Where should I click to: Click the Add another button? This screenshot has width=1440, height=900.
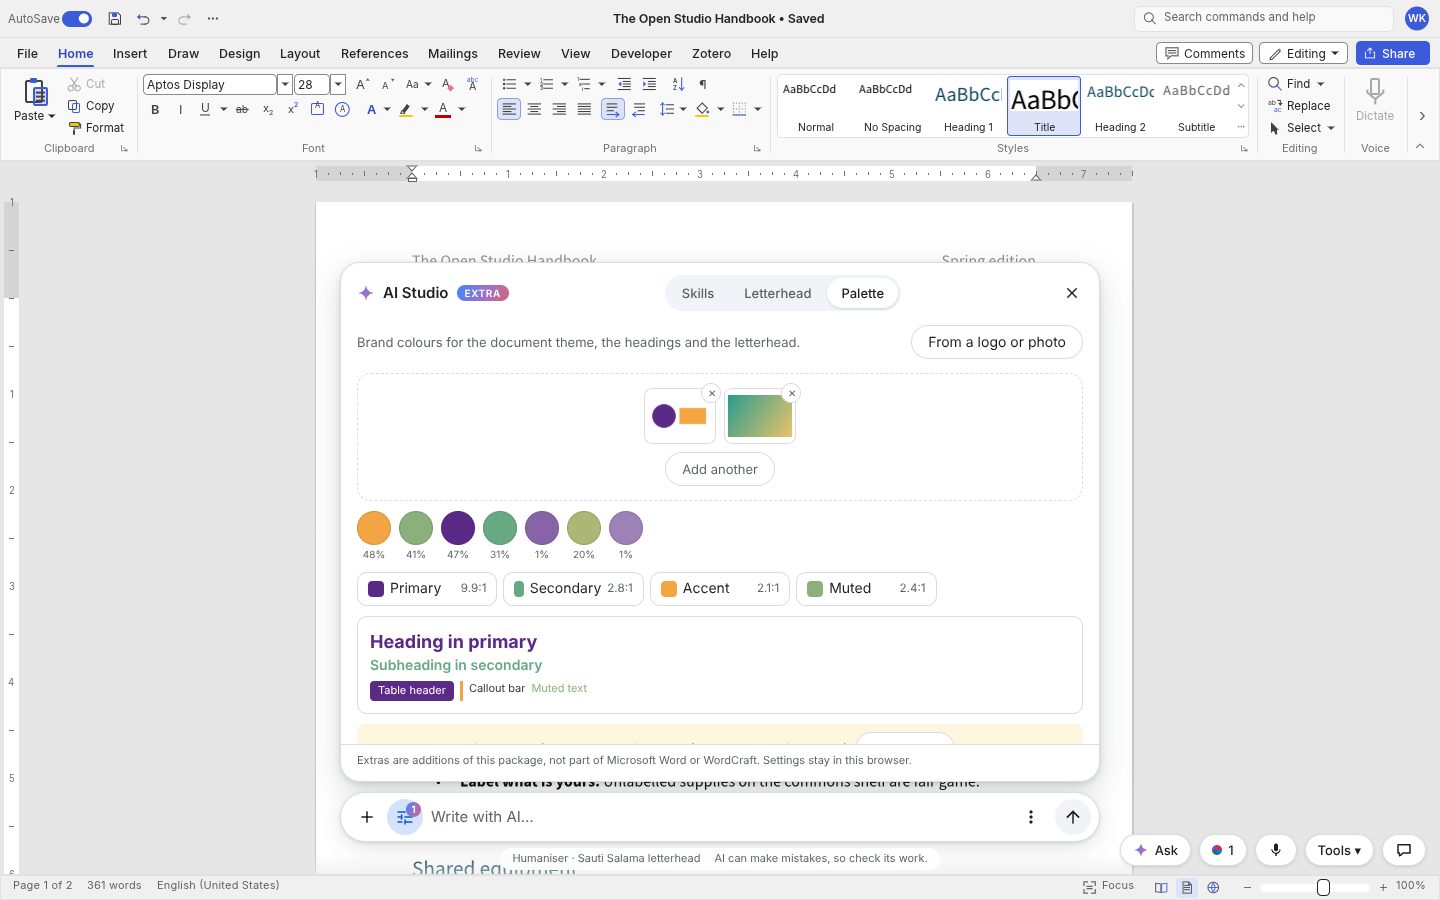(x=720, y=469)
